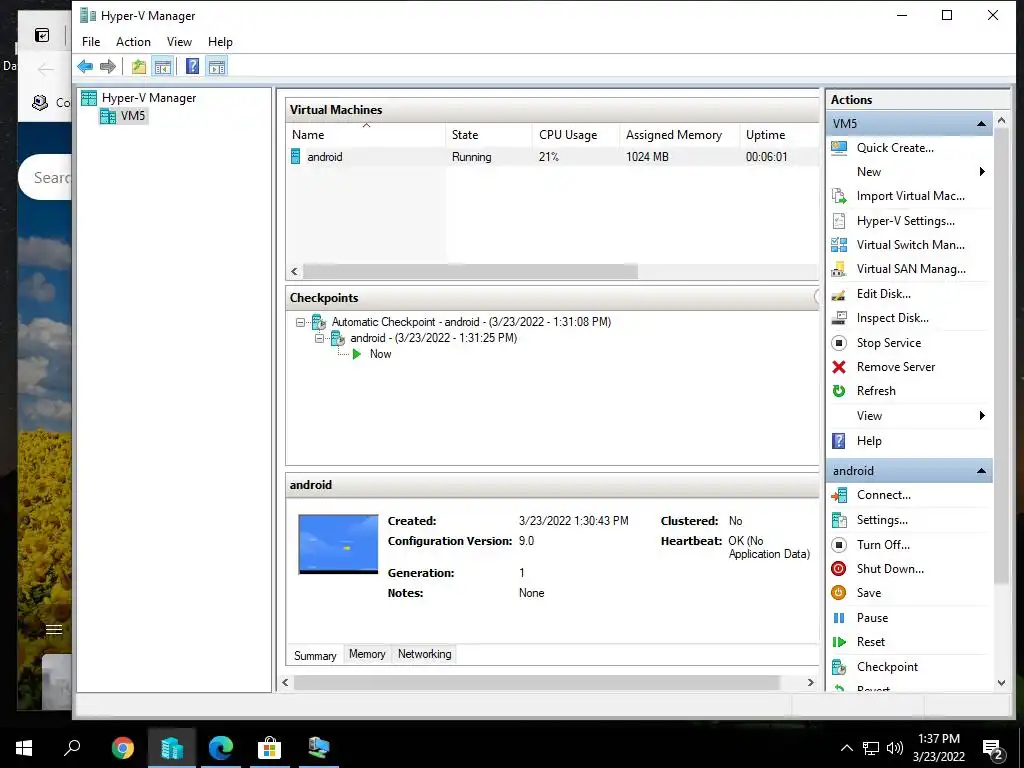Viewport: 1024px width, 768px height.
Task: Open notification center icon
Action: click(x=993, y=749)
